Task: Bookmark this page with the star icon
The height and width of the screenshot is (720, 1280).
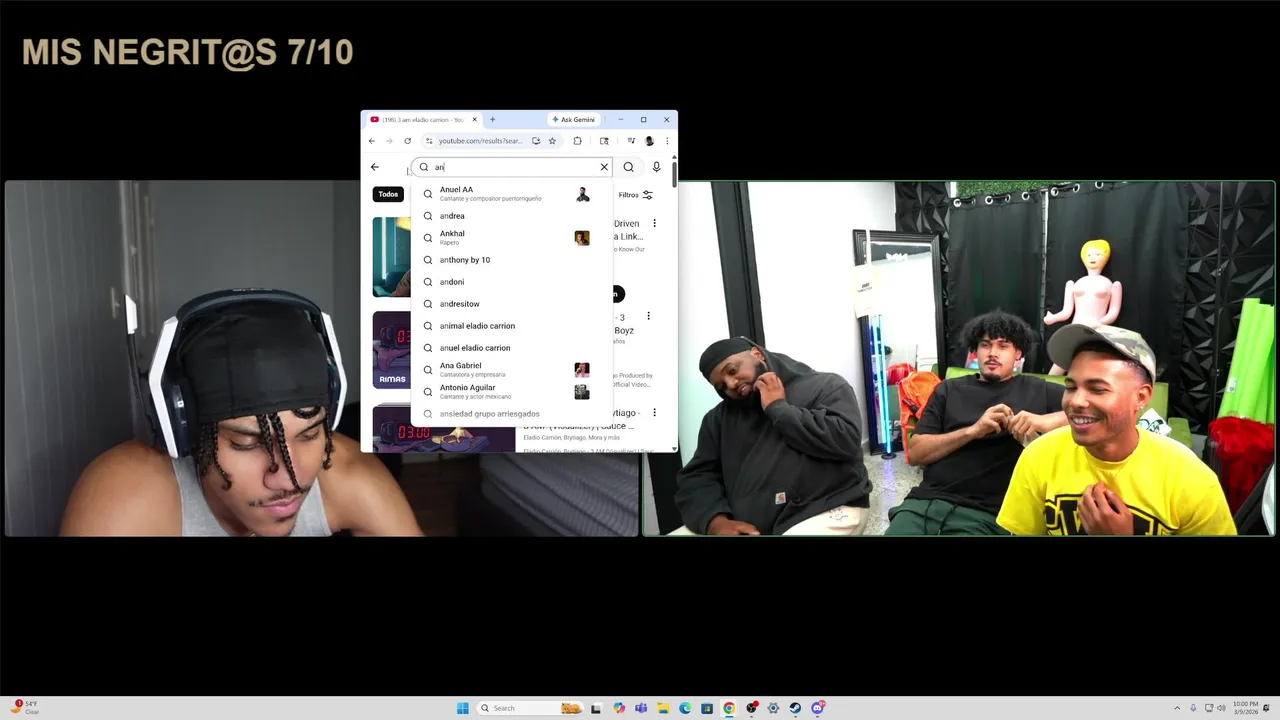Action: point(552,141)
